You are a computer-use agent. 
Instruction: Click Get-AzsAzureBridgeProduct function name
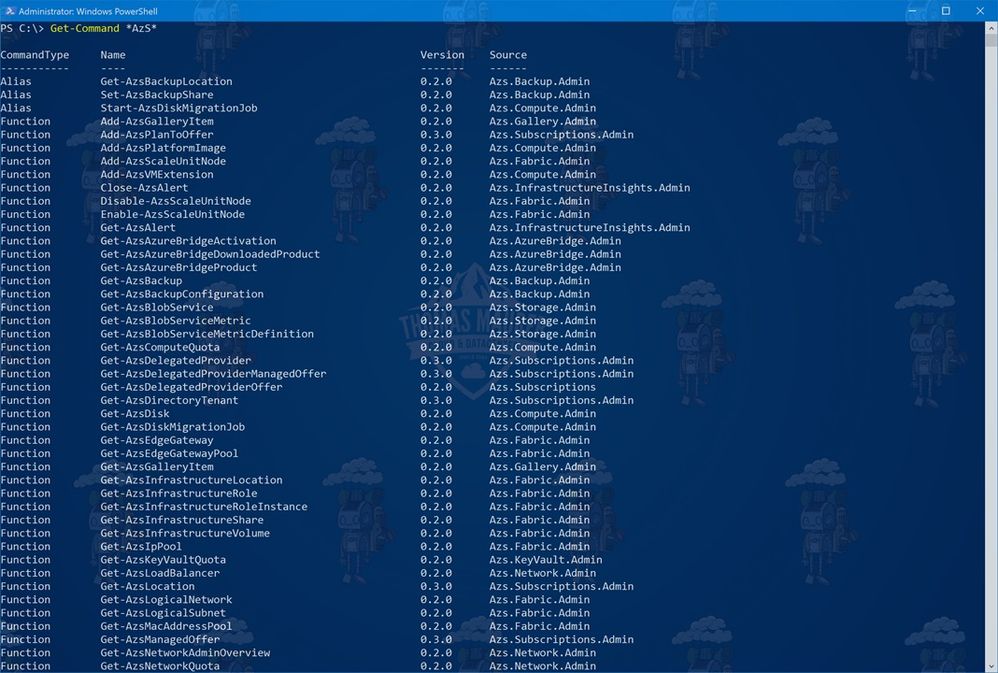(179, 268)
